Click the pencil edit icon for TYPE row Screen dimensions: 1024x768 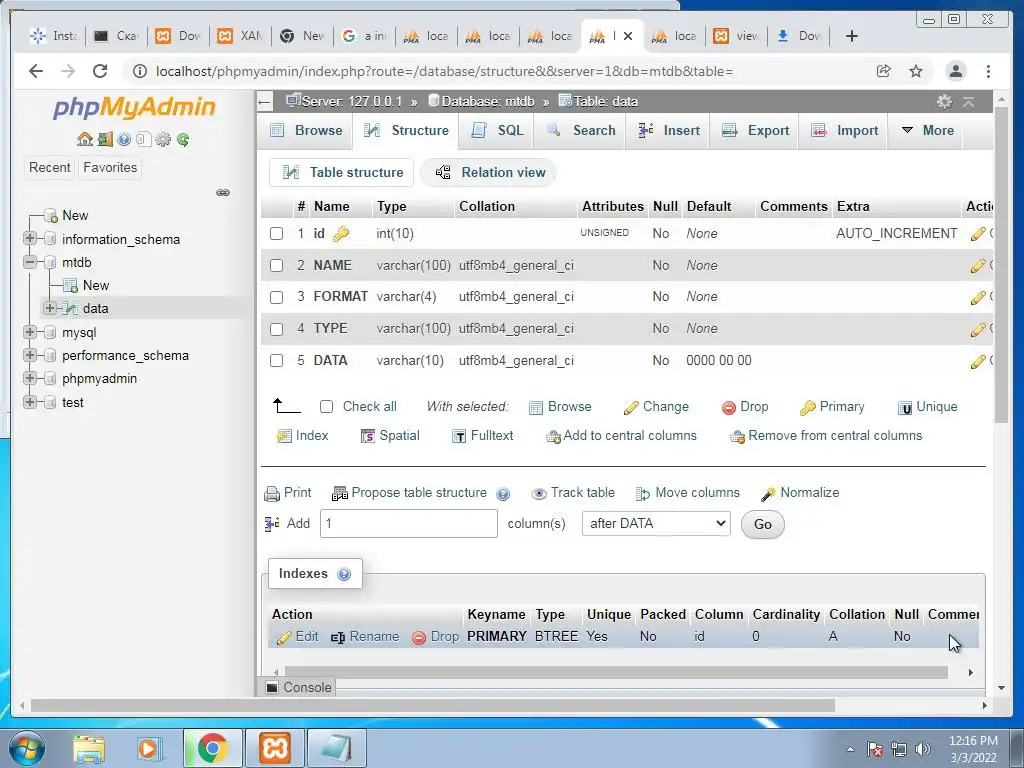pos(978,329)
